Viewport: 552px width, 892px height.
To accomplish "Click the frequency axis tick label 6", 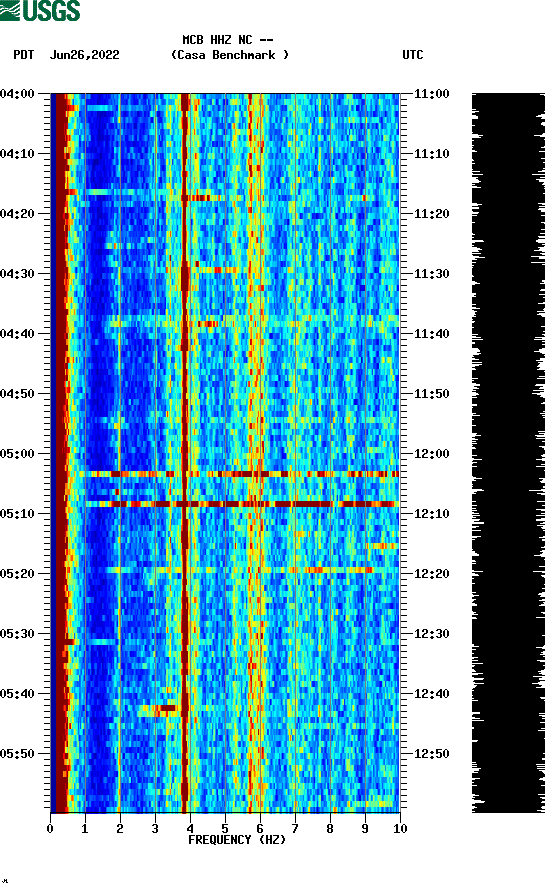I will coord(260,829).
